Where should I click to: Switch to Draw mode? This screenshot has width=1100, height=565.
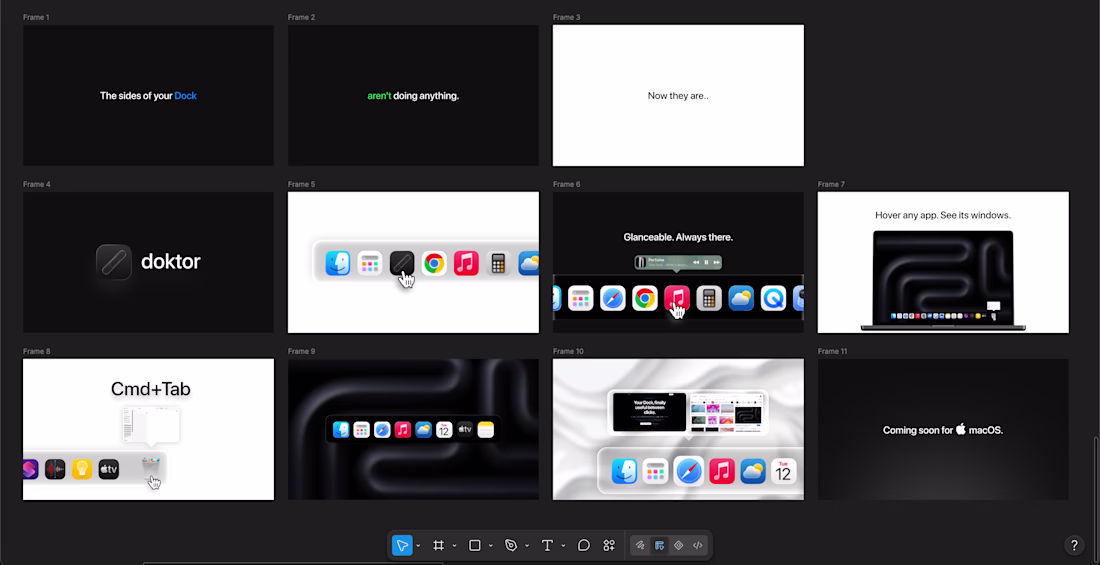(640, 545)
